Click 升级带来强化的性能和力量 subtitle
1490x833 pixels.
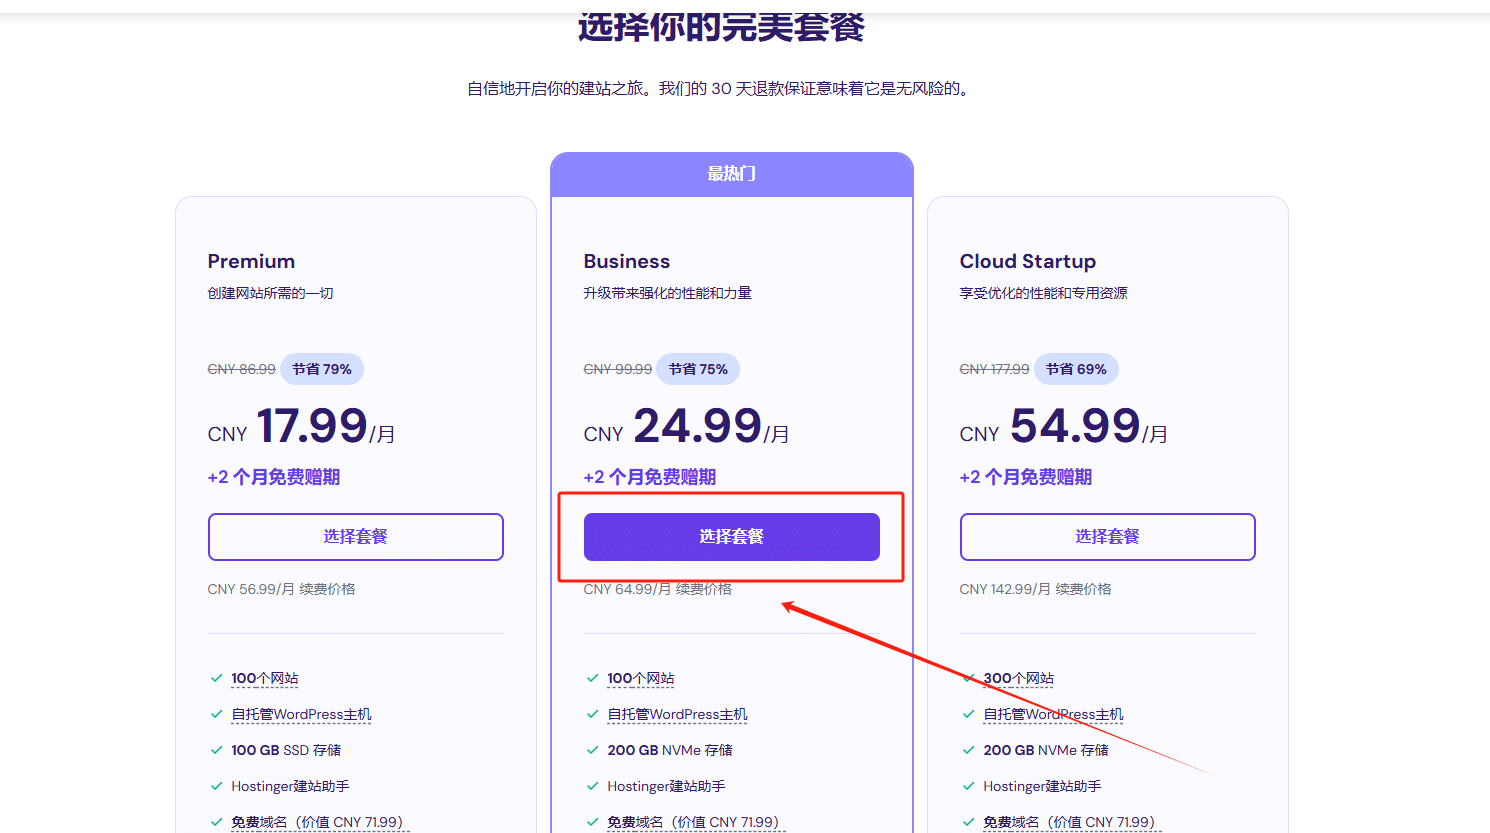point(668,293)
